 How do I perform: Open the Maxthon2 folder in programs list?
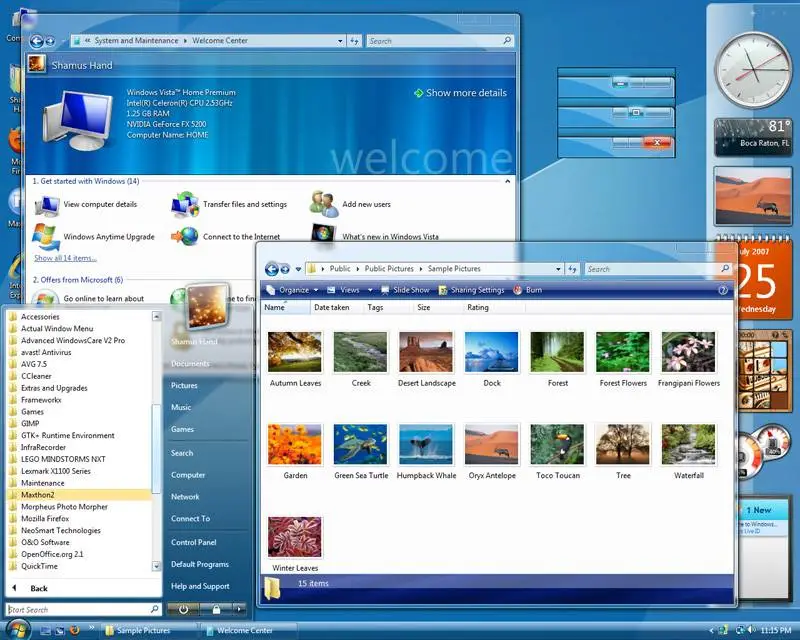click(79, 495)
